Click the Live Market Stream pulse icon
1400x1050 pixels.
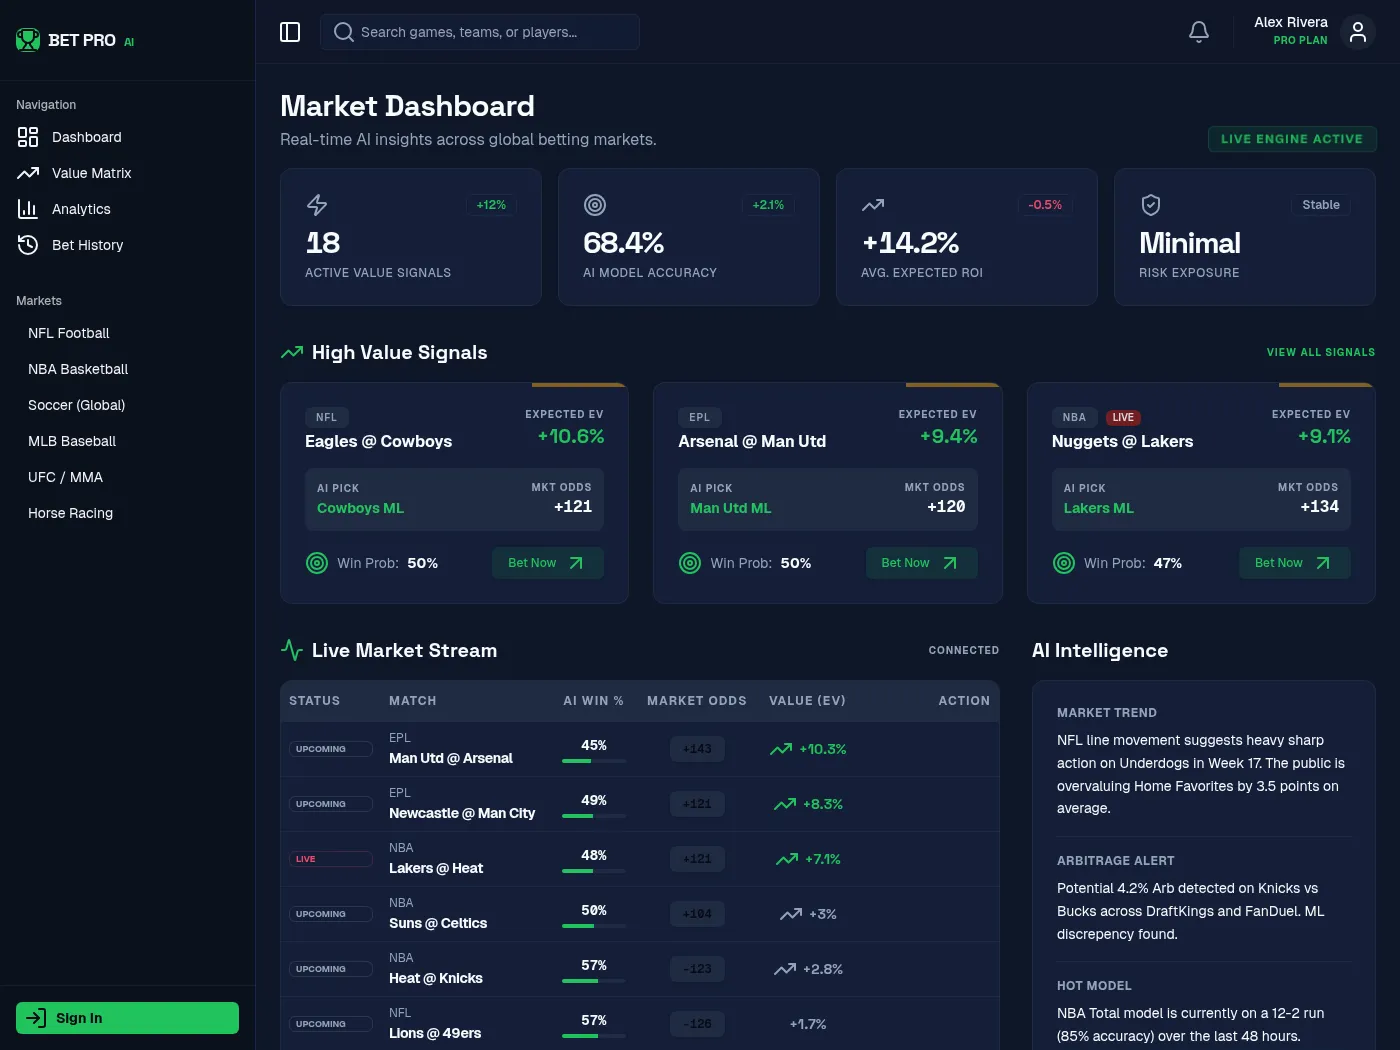pos(292,650)
